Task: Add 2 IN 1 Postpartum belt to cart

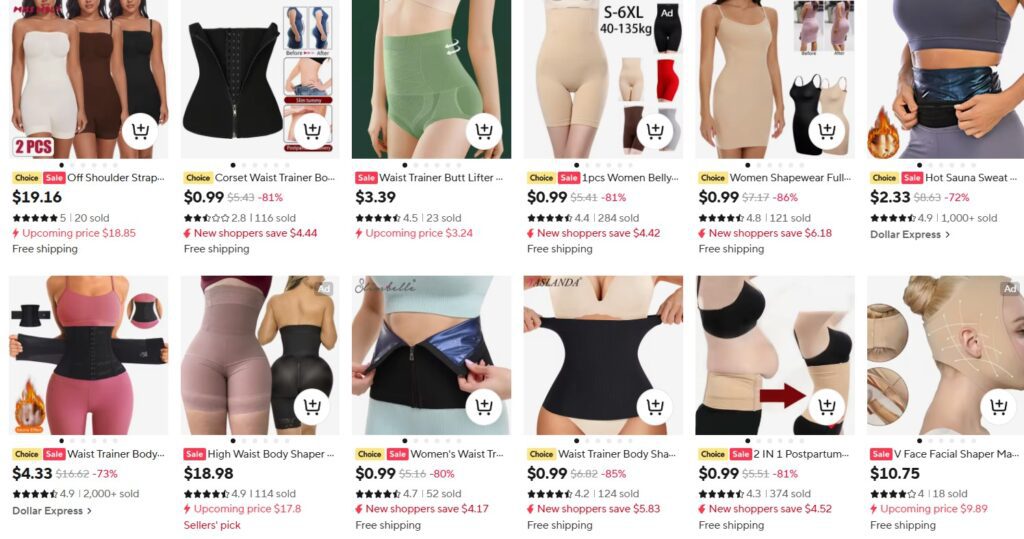Action: tap(826, 406)
